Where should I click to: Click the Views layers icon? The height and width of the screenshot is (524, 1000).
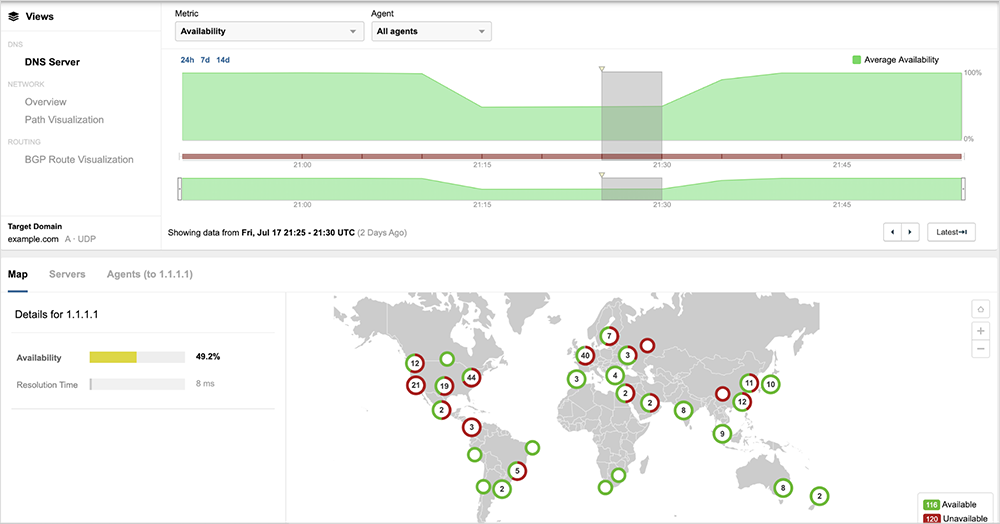(x=14, y=16)
